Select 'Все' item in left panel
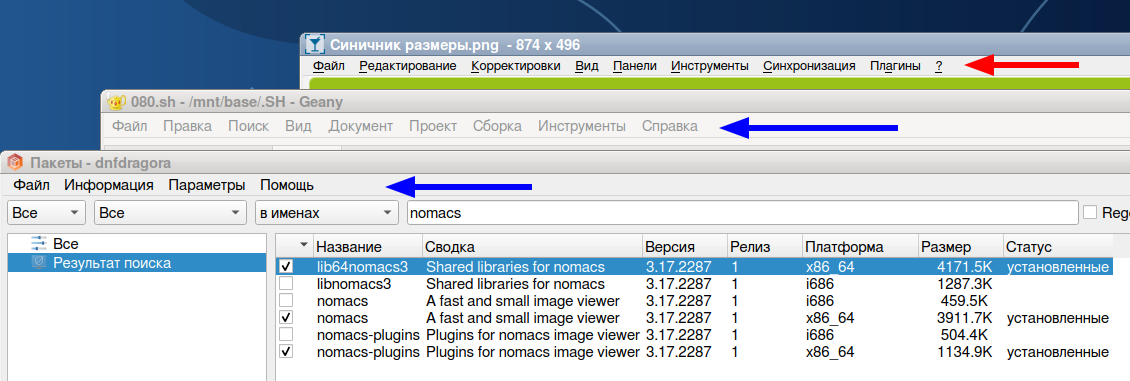The width and height of the screenshot is (1130, 381). pyautogui.click(x=137, y=244)
